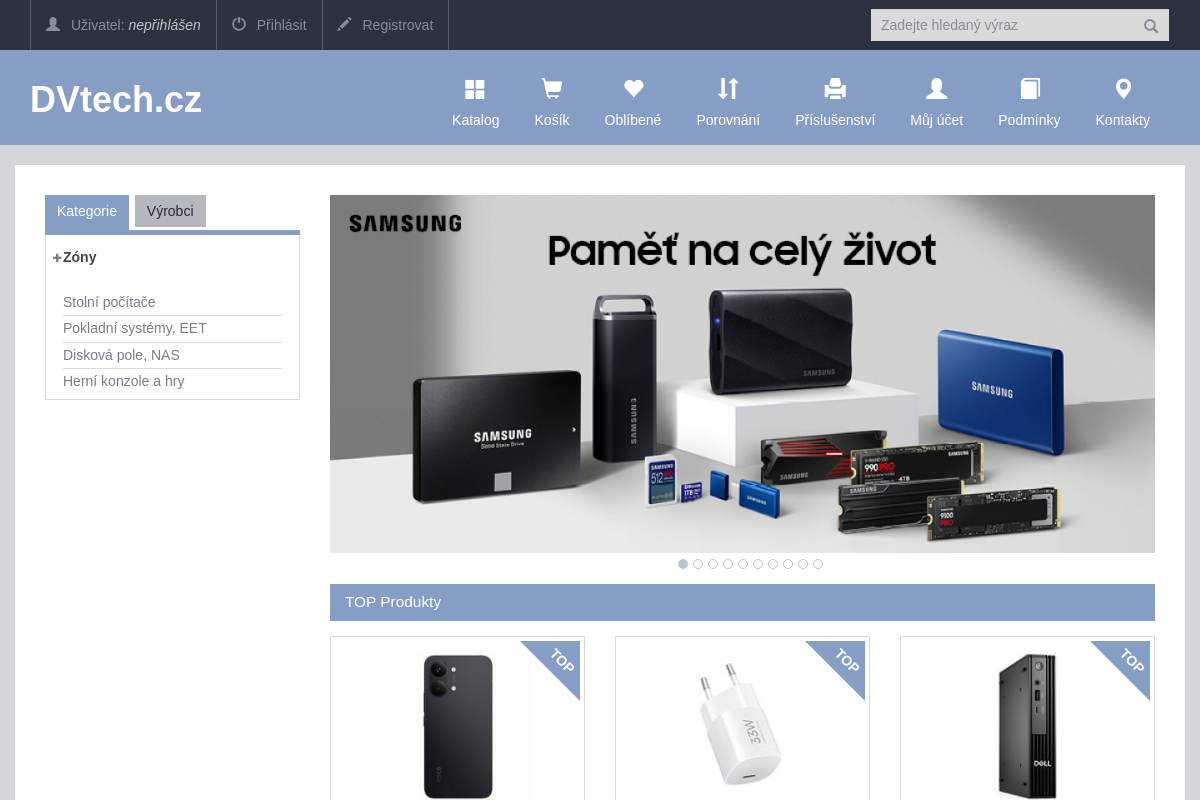Image resolution: width=1200 pixels, height=800 pixels.
Task: Select the seventh carousel slide dot
Action: (773, 564)
